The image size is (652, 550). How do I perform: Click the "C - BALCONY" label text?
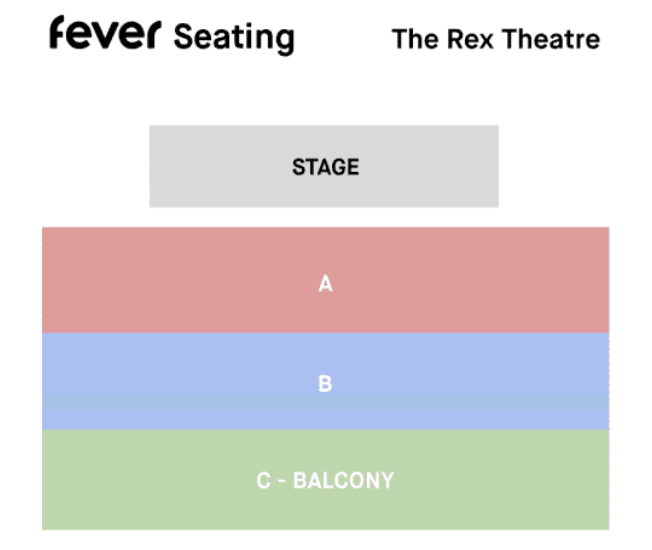click(325, 481)
